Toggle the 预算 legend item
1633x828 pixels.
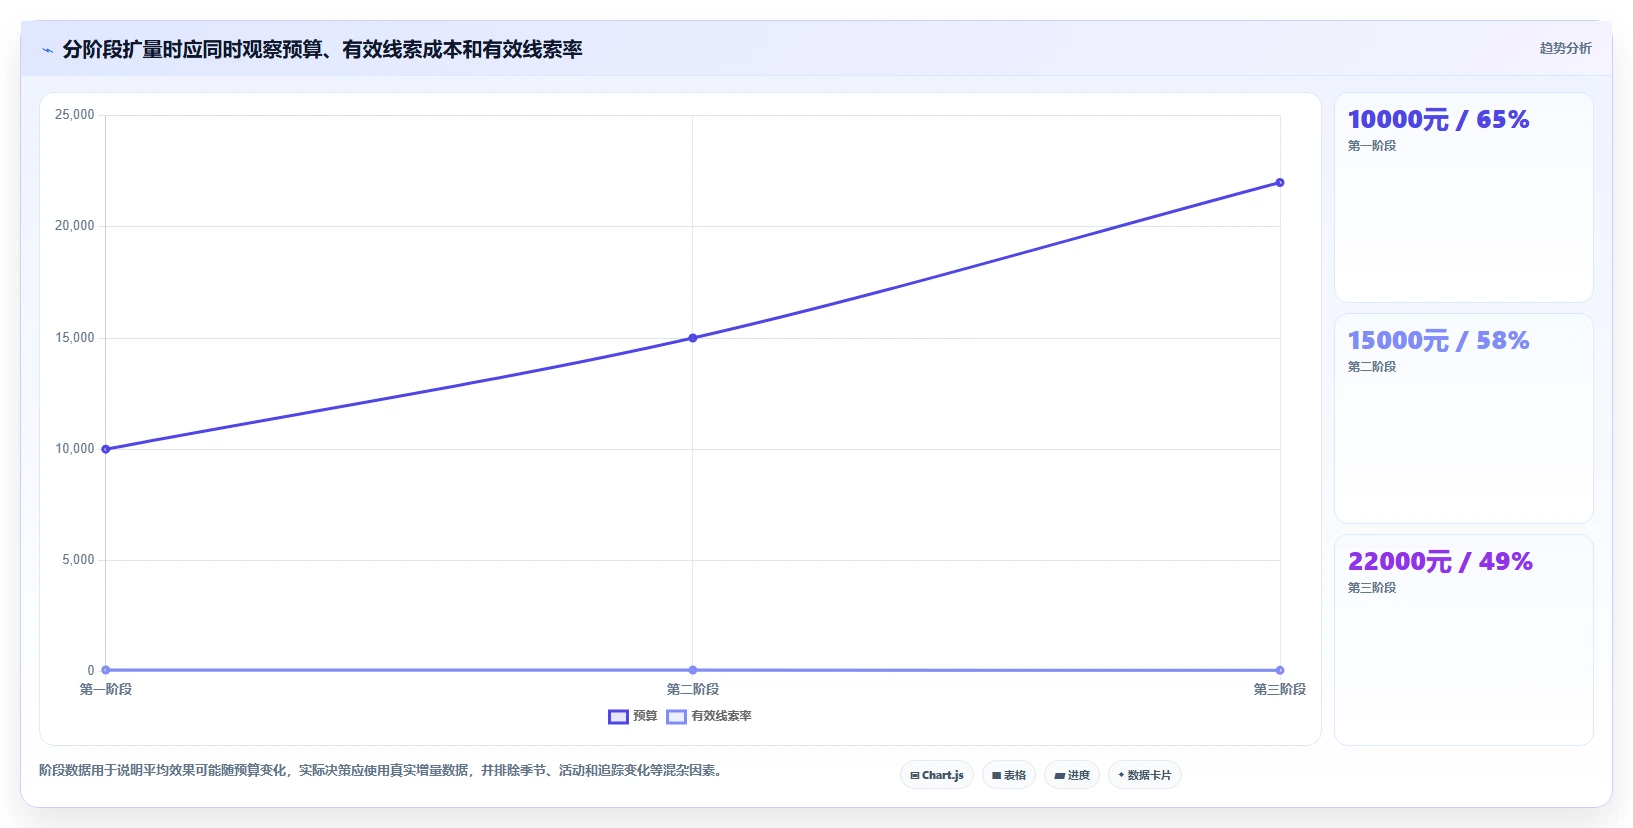point(632,716)
